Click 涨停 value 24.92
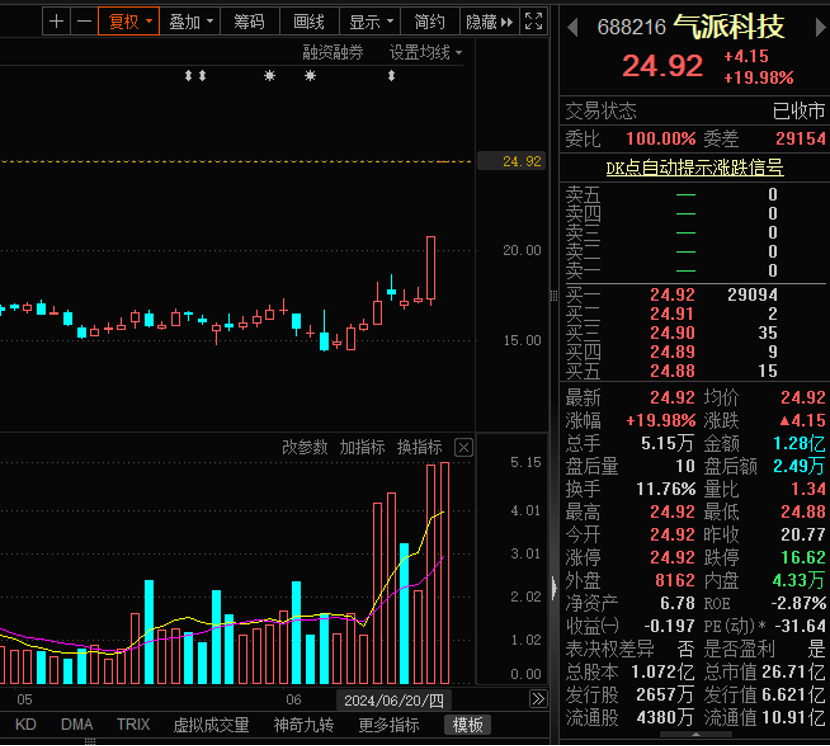The height and width of the screenshot is (746, 830). 672,558
